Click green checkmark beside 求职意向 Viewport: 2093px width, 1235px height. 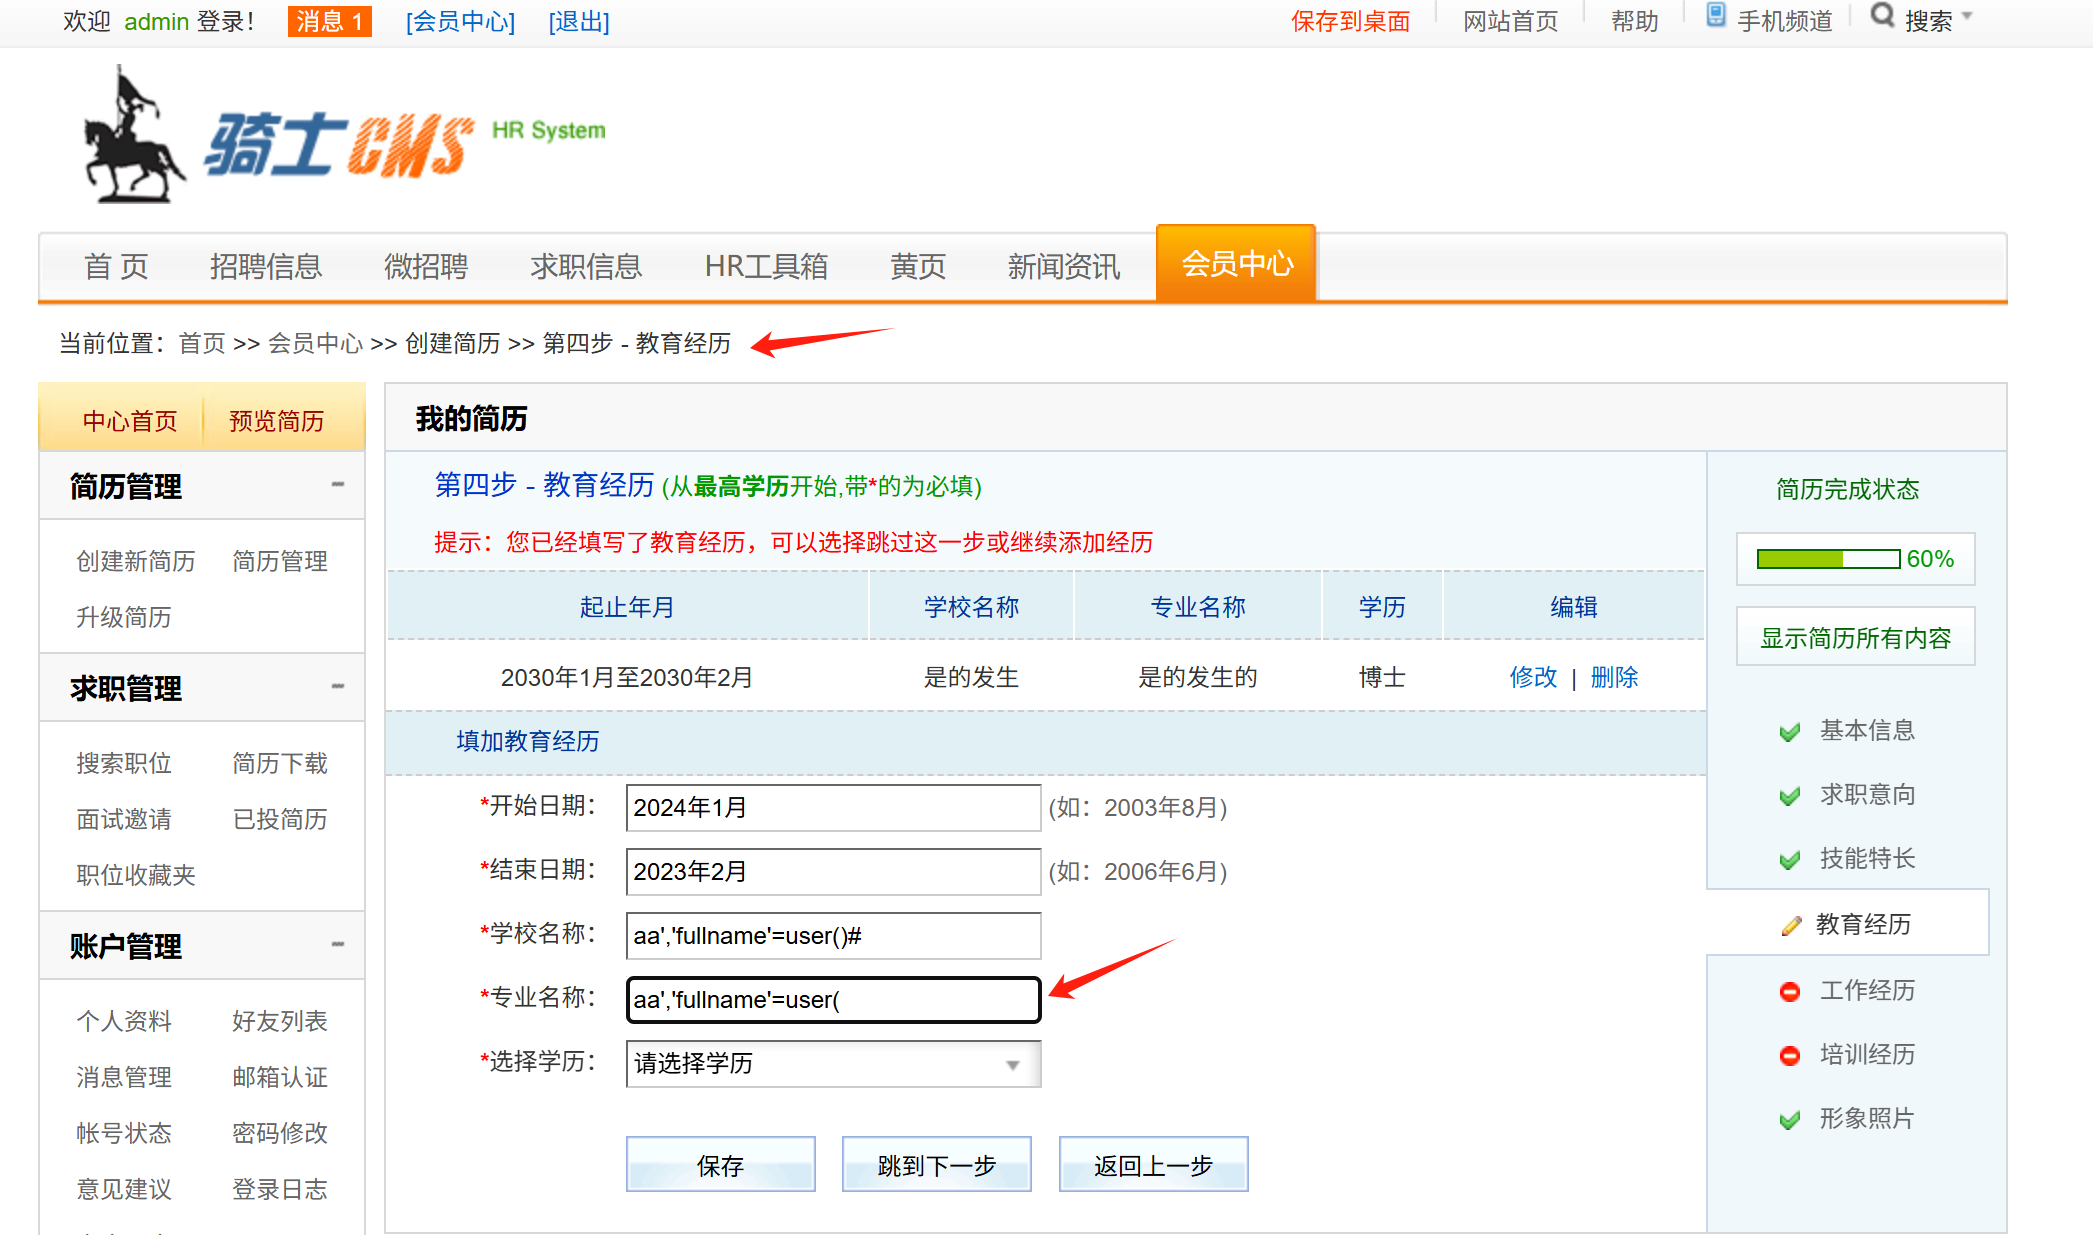1790,796
